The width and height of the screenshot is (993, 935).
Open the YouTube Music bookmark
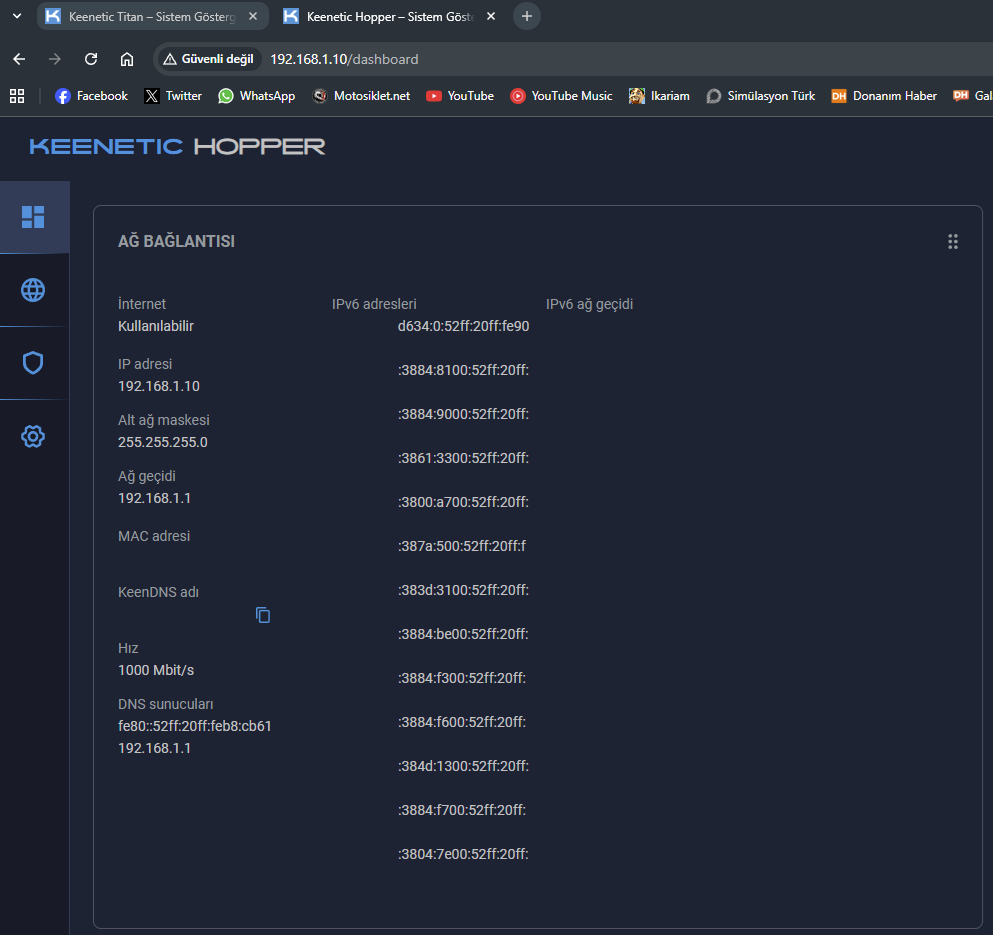point(561,96)
